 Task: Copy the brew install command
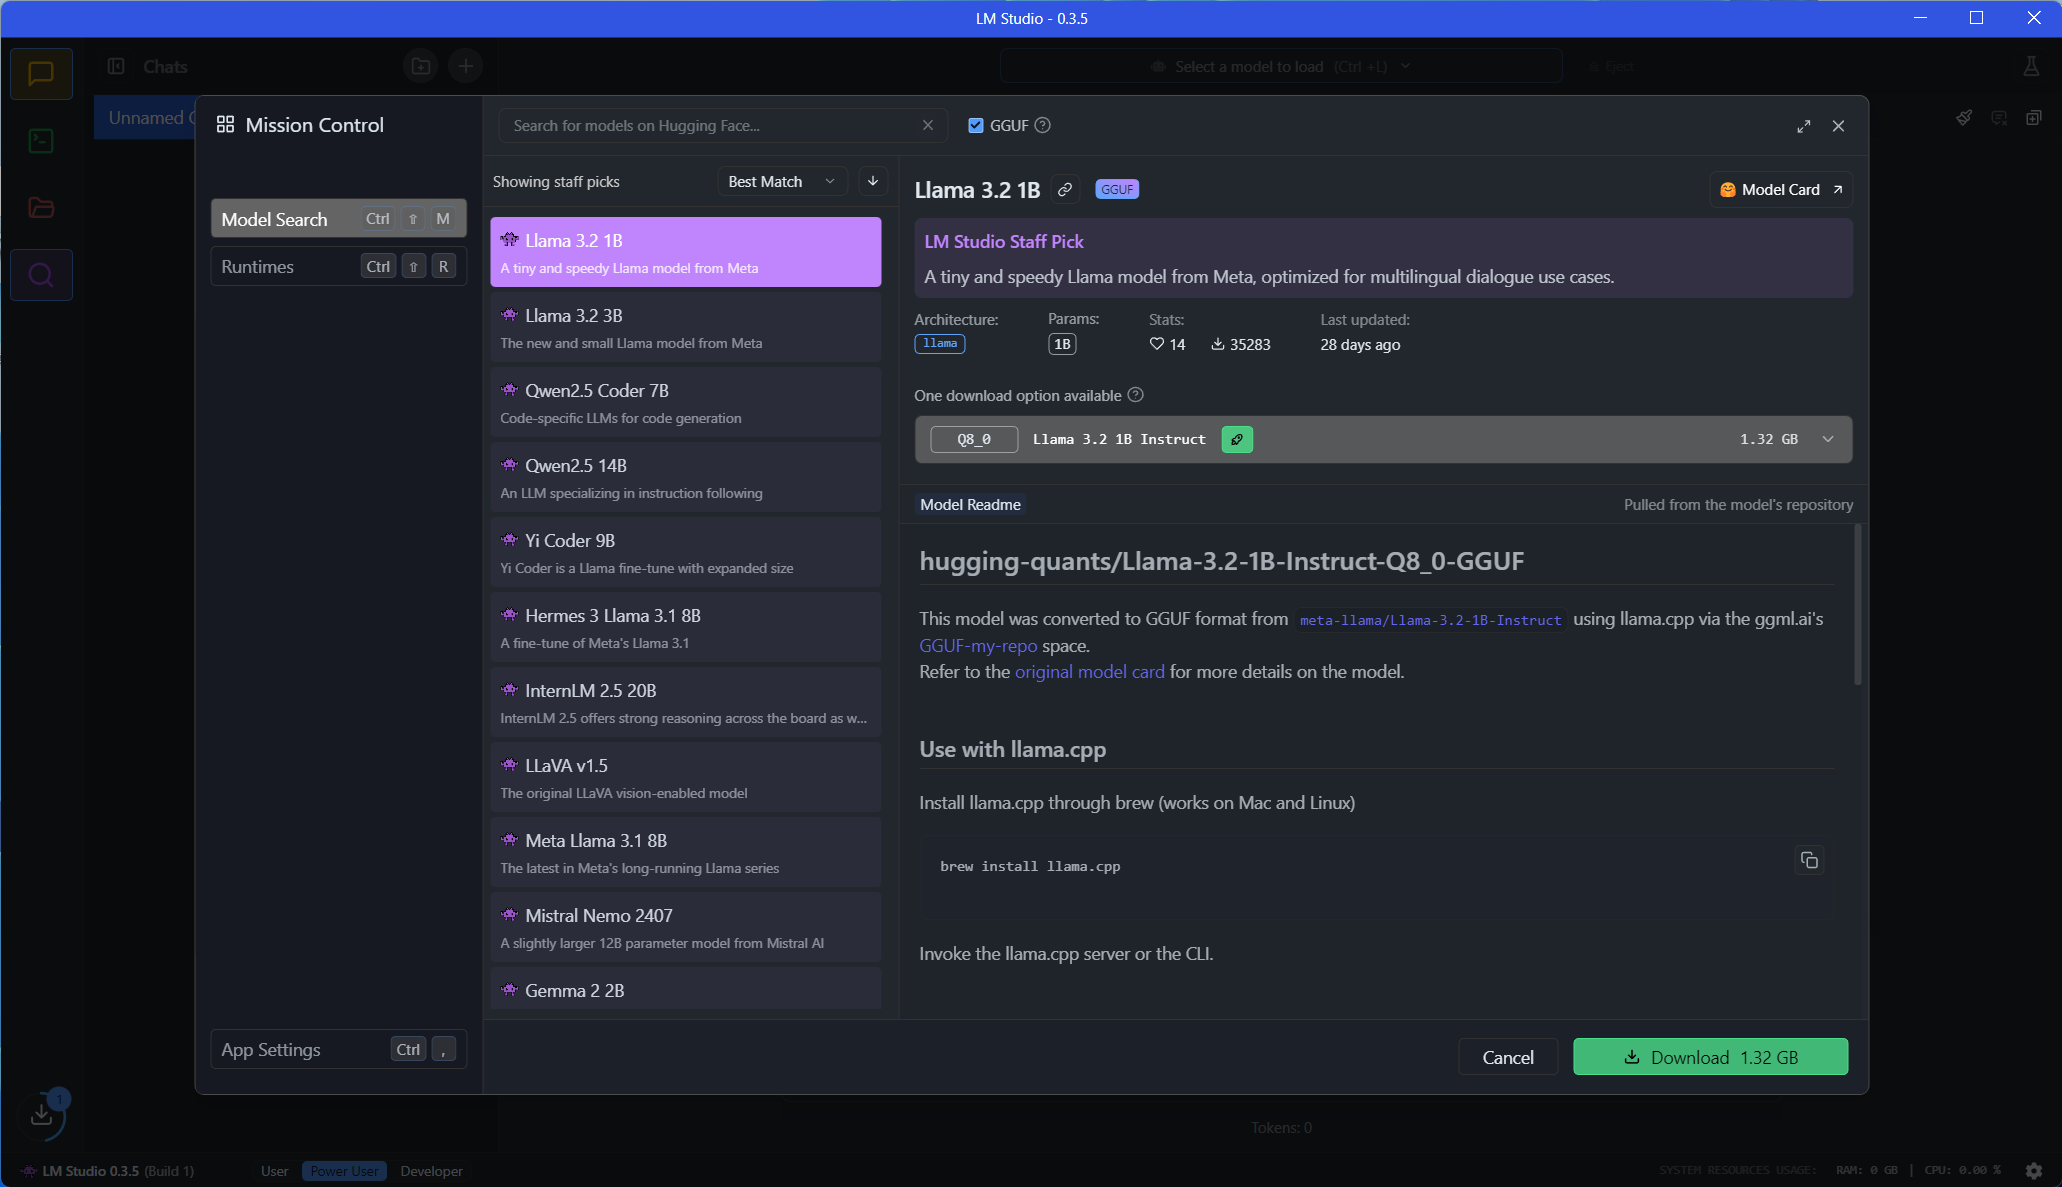pos(1809,860)
